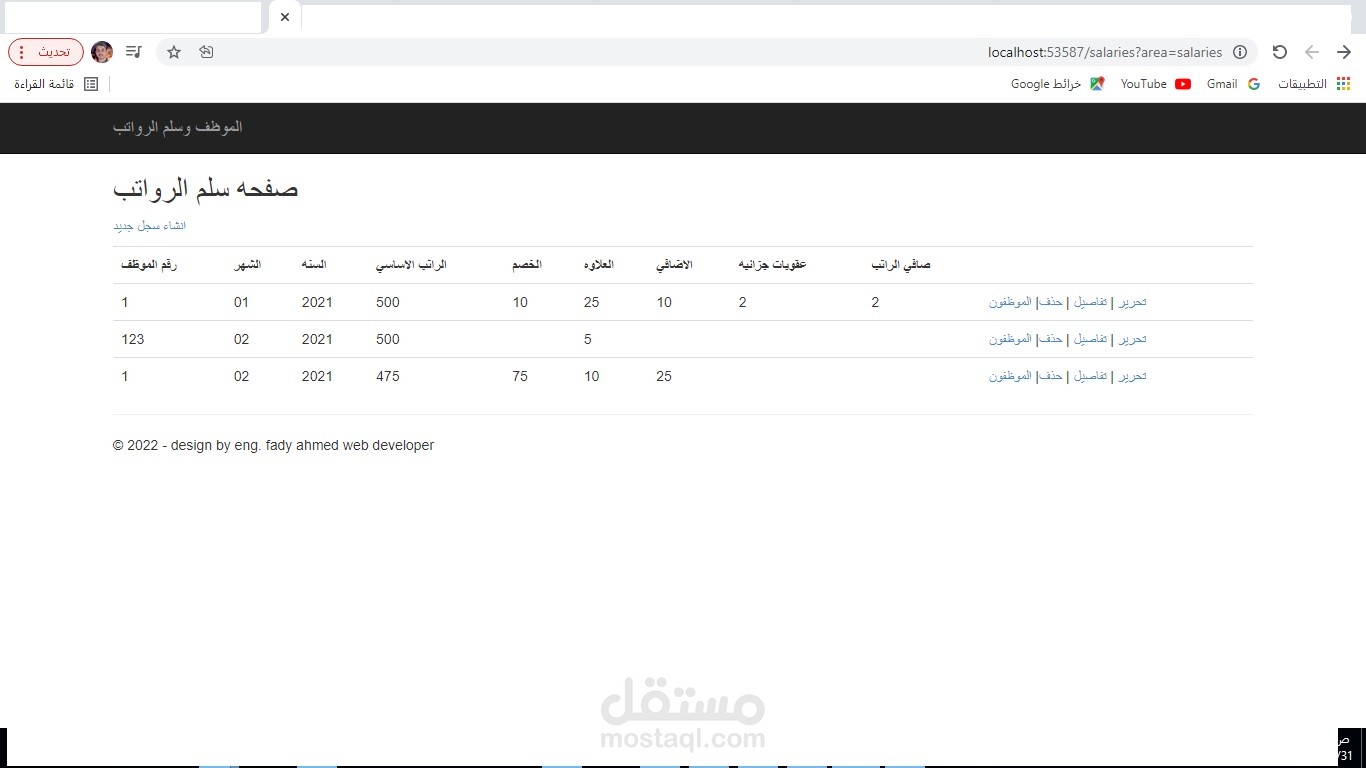Image resolution: width=1366 pixels, height=768 pixels.
Task: Click bonus value 25 in month 01 row
Action: click(x=591, y=302)
